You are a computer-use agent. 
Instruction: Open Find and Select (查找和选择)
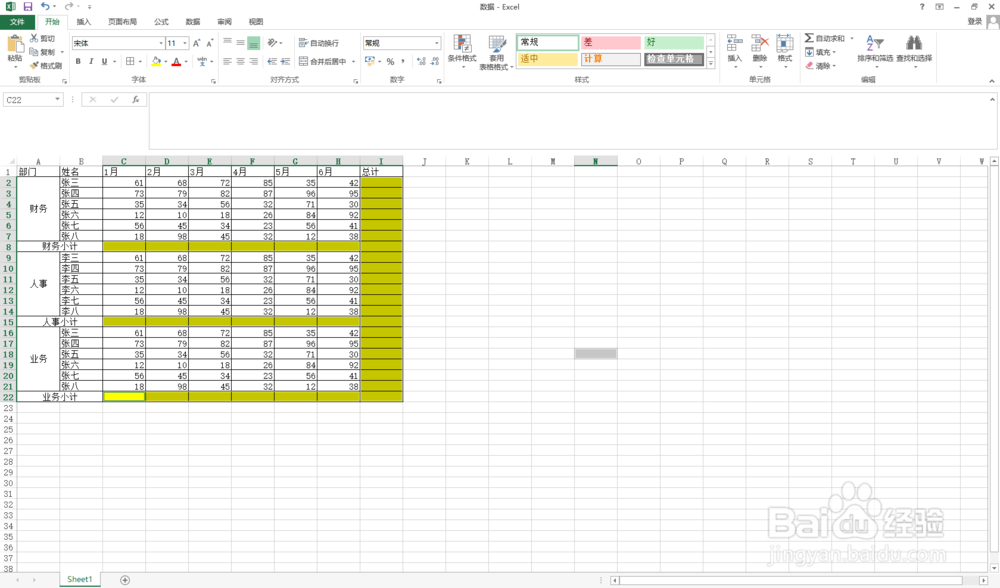click(x=914, y=50)
